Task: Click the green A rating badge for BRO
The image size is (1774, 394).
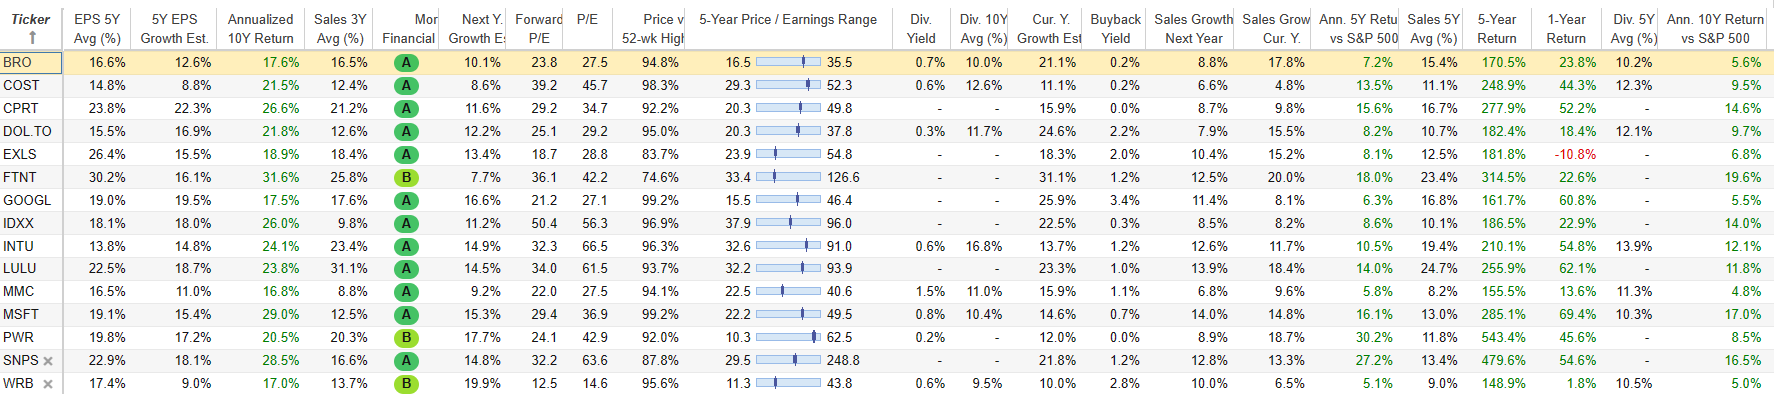Action: click(406, 62)
